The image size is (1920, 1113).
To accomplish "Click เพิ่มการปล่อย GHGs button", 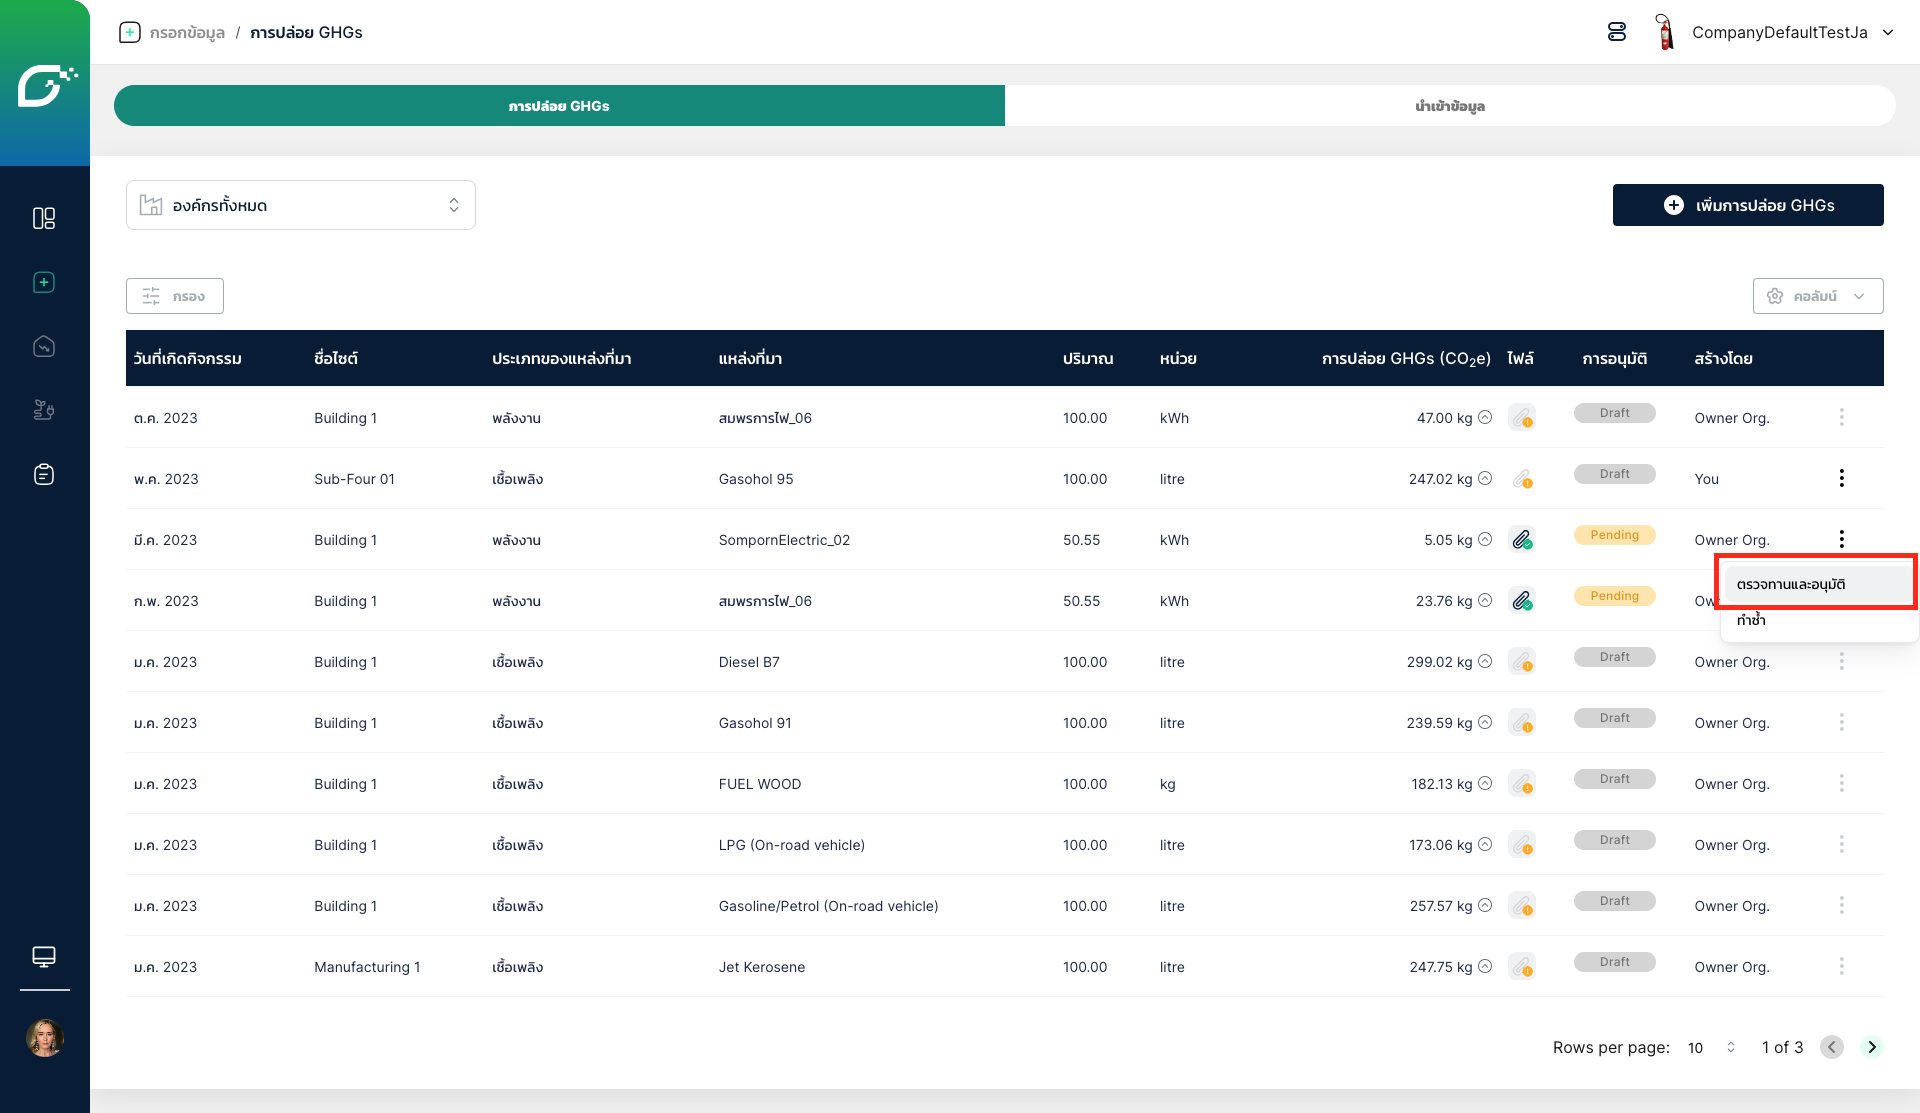I will click(x=1747, y=205).
